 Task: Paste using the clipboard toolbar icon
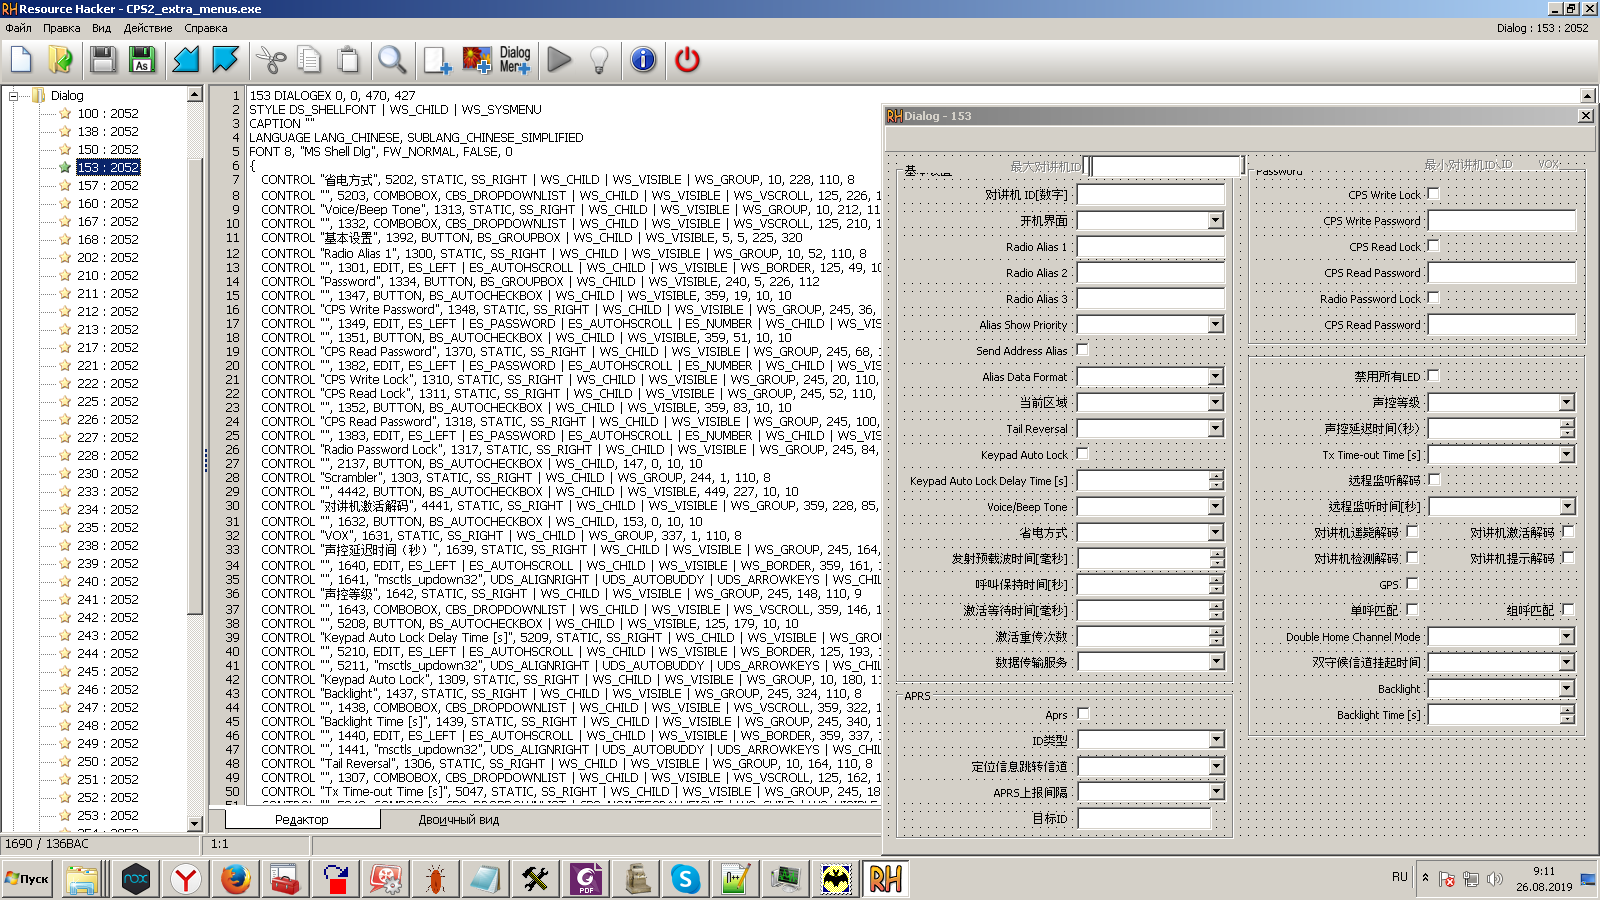348,60
